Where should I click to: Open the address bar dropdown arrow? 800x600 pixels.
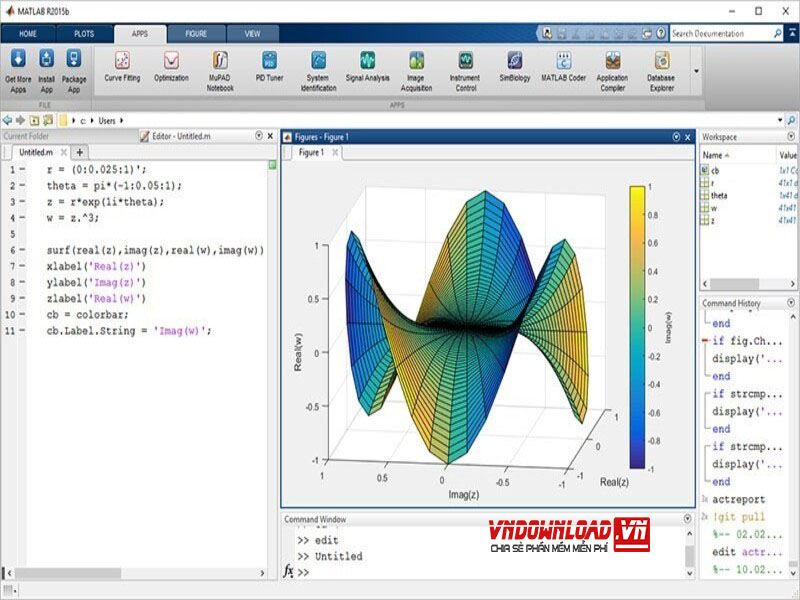[x=780, y=120]
